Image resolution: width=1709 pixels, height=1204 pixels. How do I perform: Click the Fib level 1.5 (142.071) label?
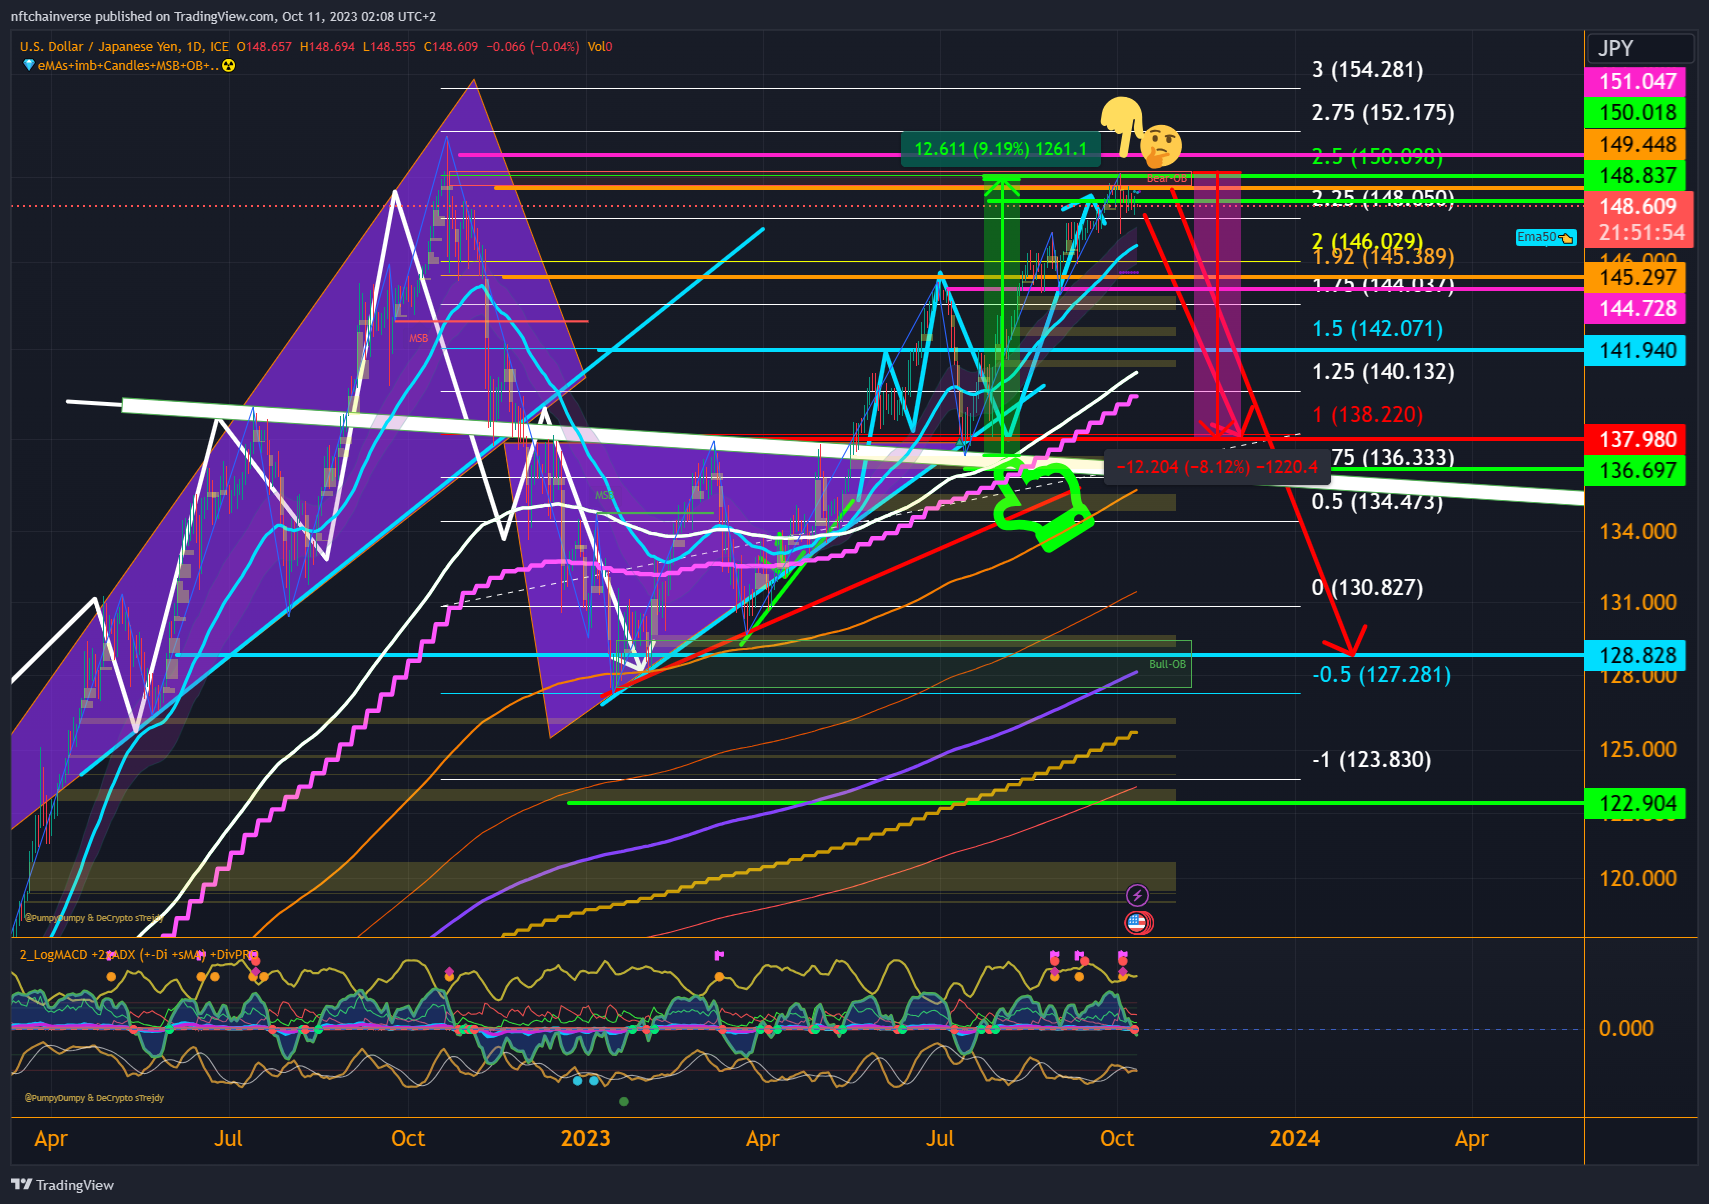tap(1378, 328)
